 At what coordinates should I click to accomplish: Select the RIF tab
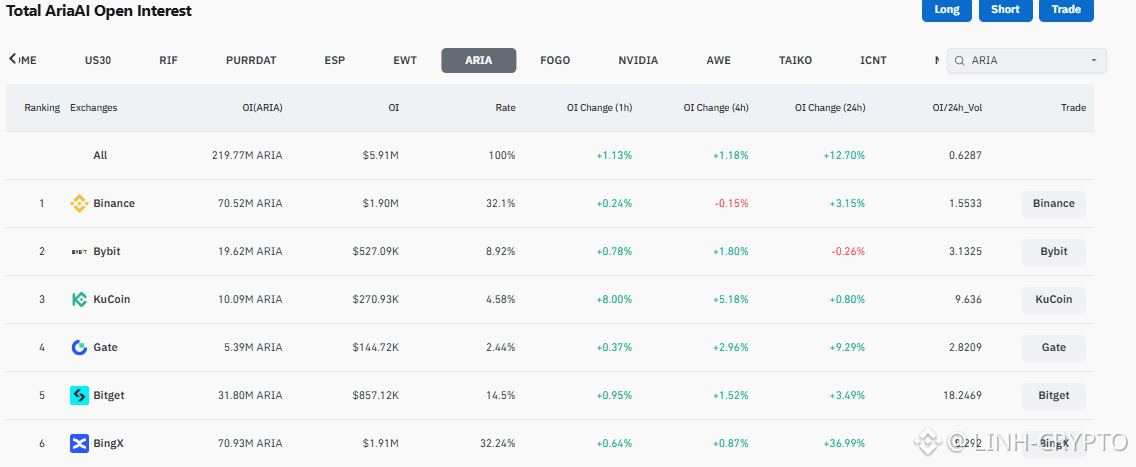click(168, 60)
